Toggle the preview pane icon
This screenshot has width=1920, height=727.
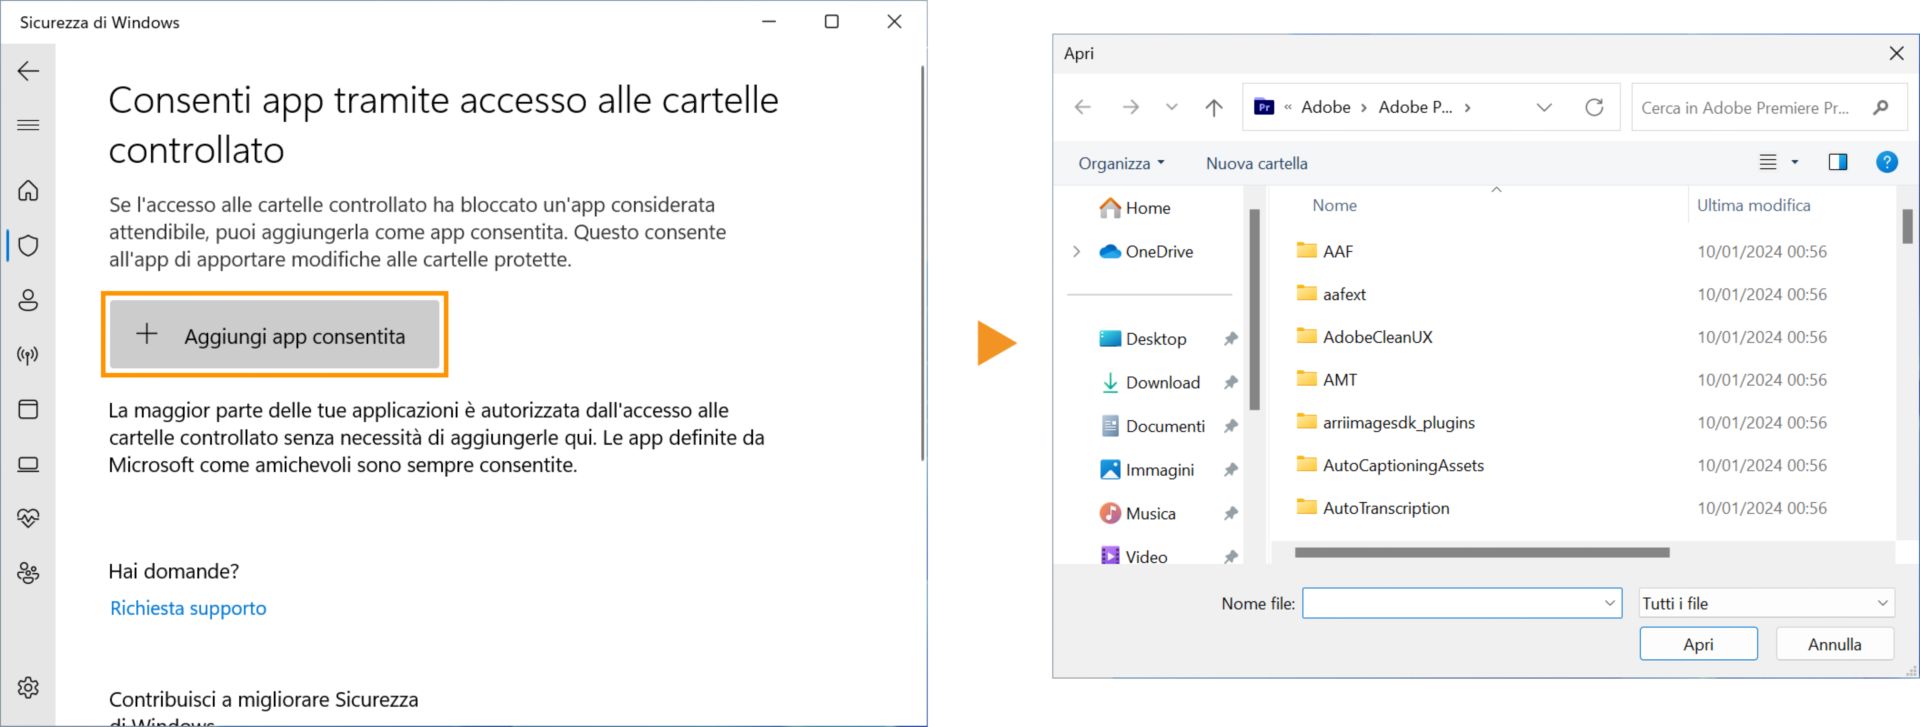1838,162
